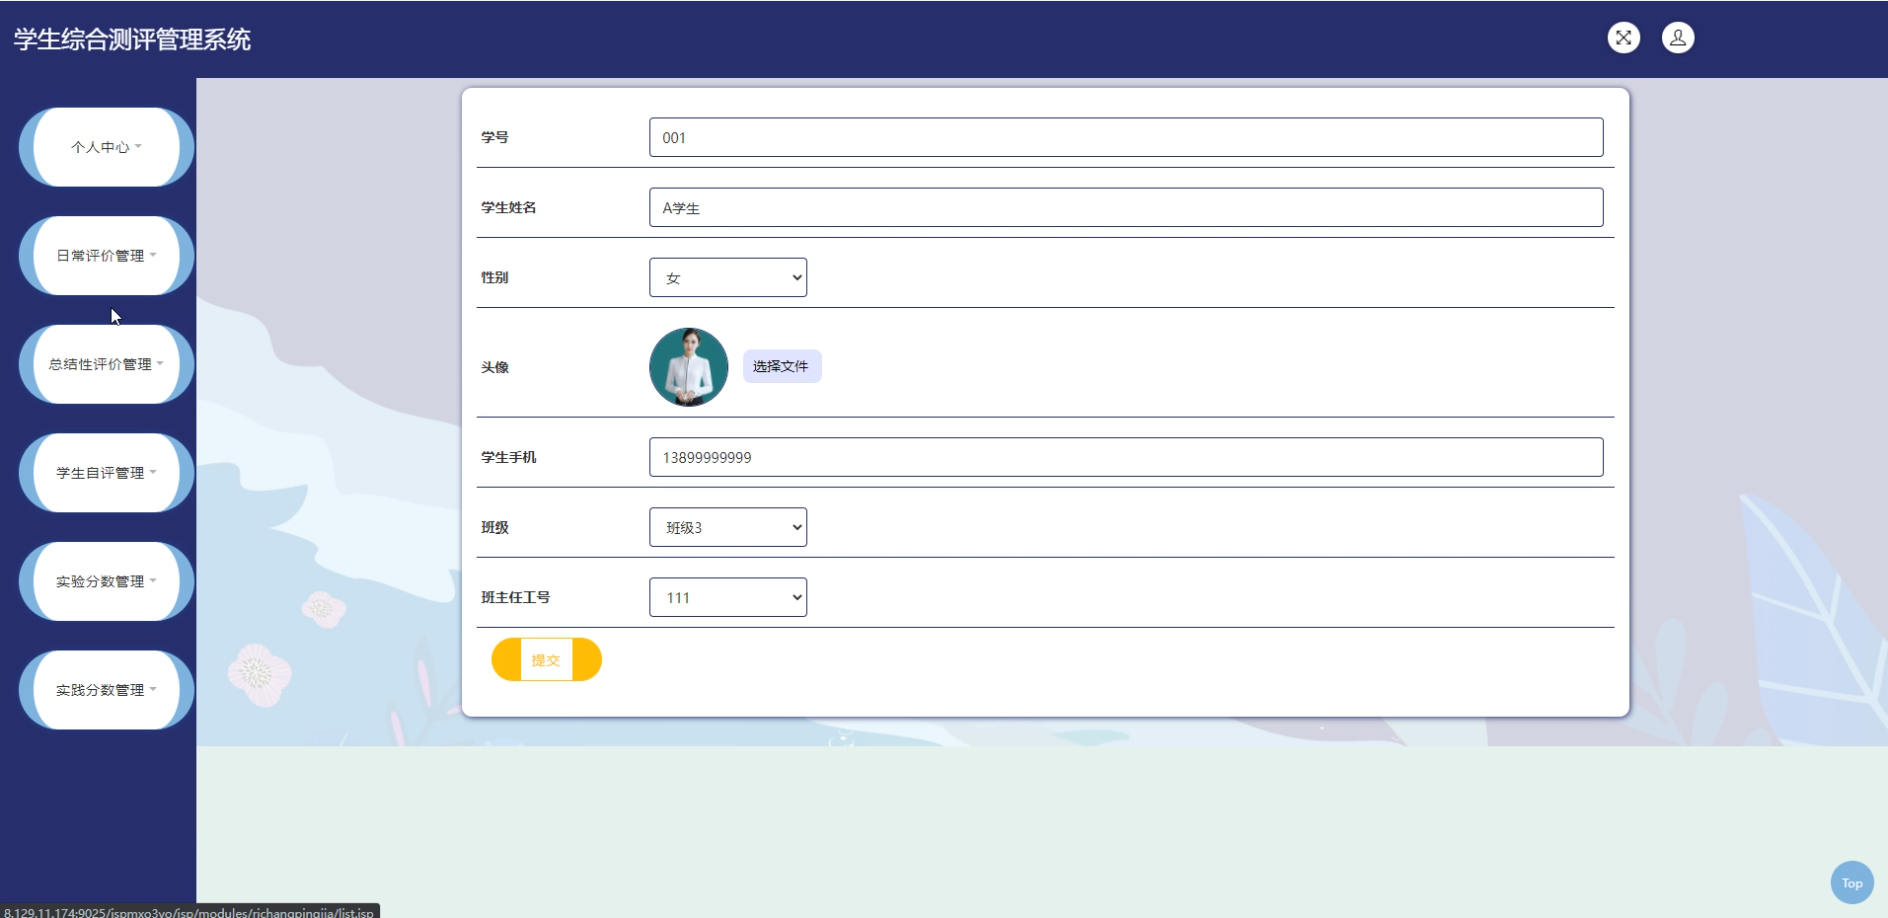
Task: Open the user profile icon in header
Action: [1678, 38]
